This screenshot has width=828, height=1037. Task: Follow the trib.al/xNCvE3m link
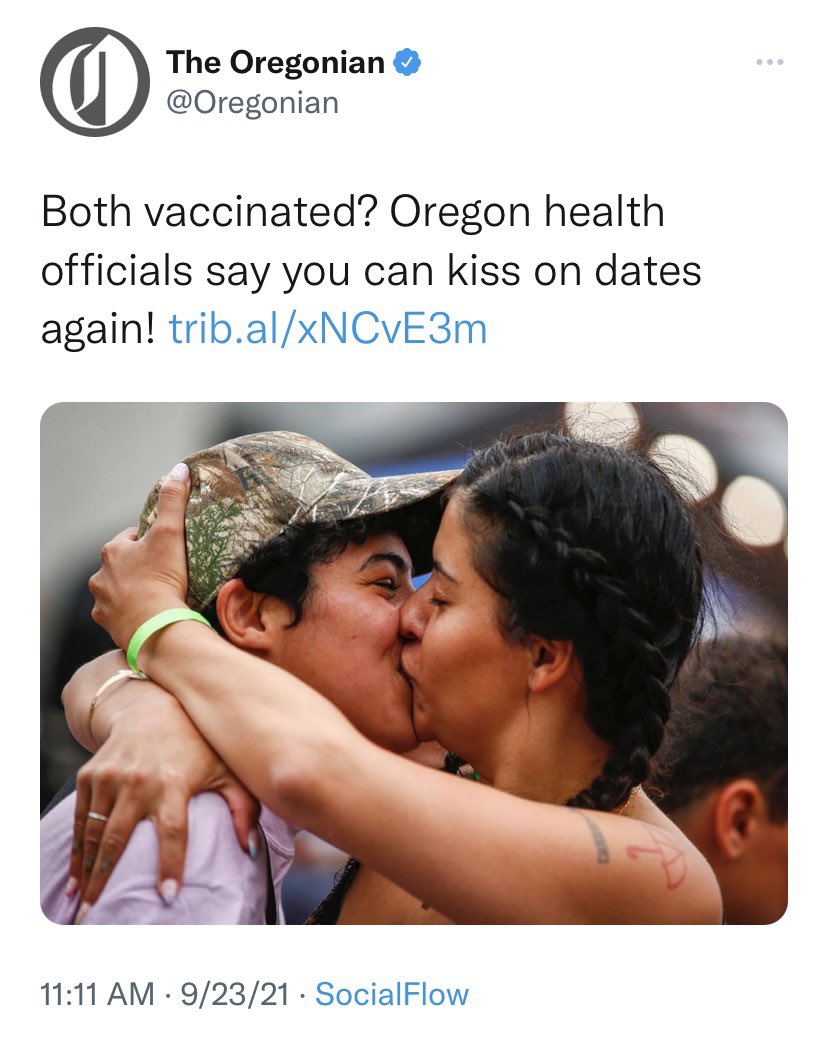[x=328, y=329]
